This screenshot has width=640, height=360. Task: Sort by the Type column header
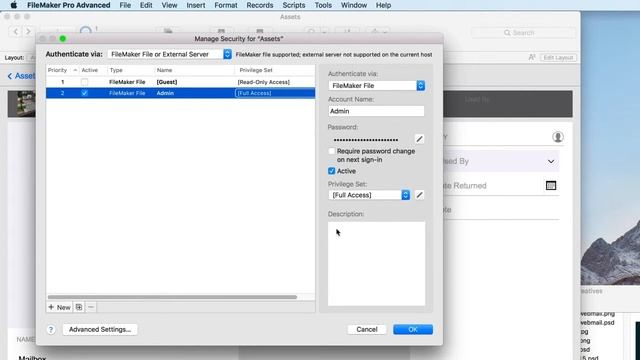[x=131, y=70]
